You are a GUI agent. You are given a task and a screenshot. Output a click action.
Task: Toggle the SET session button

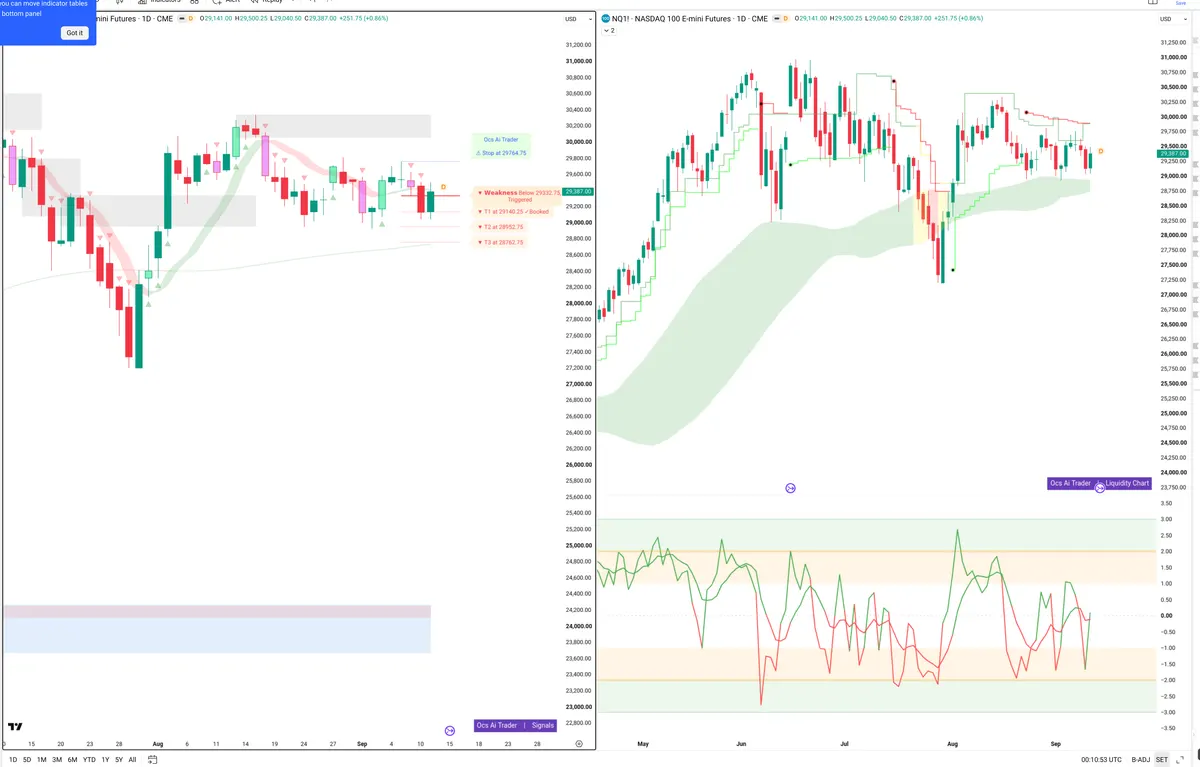(1162, 760)
